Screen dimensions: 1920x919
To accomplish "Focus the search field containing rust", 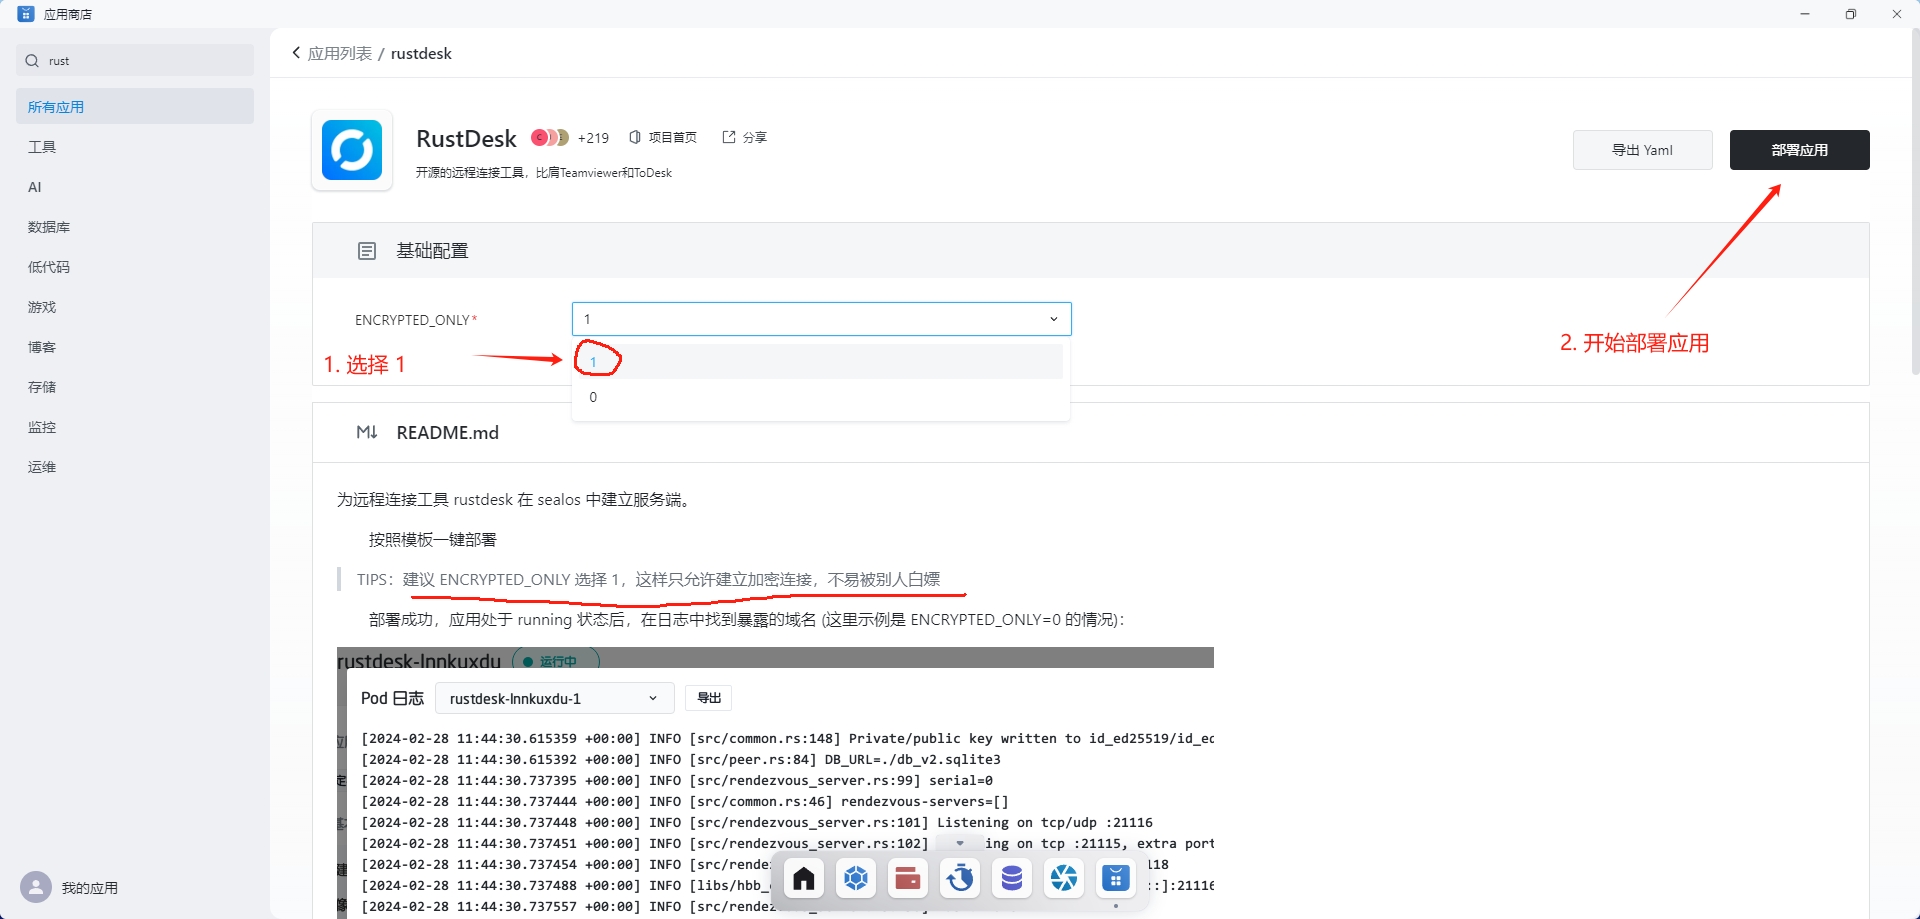I will [135, 60].
